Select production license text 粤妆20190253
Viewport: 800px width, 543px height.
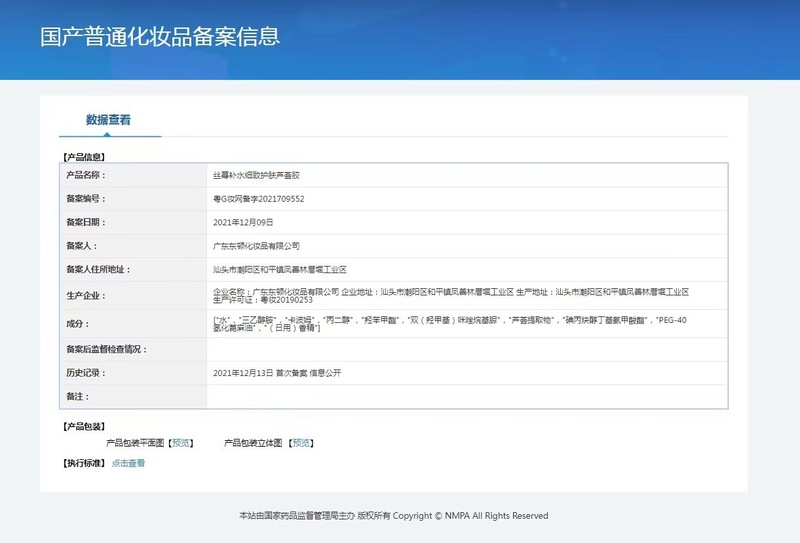(286, 300)
